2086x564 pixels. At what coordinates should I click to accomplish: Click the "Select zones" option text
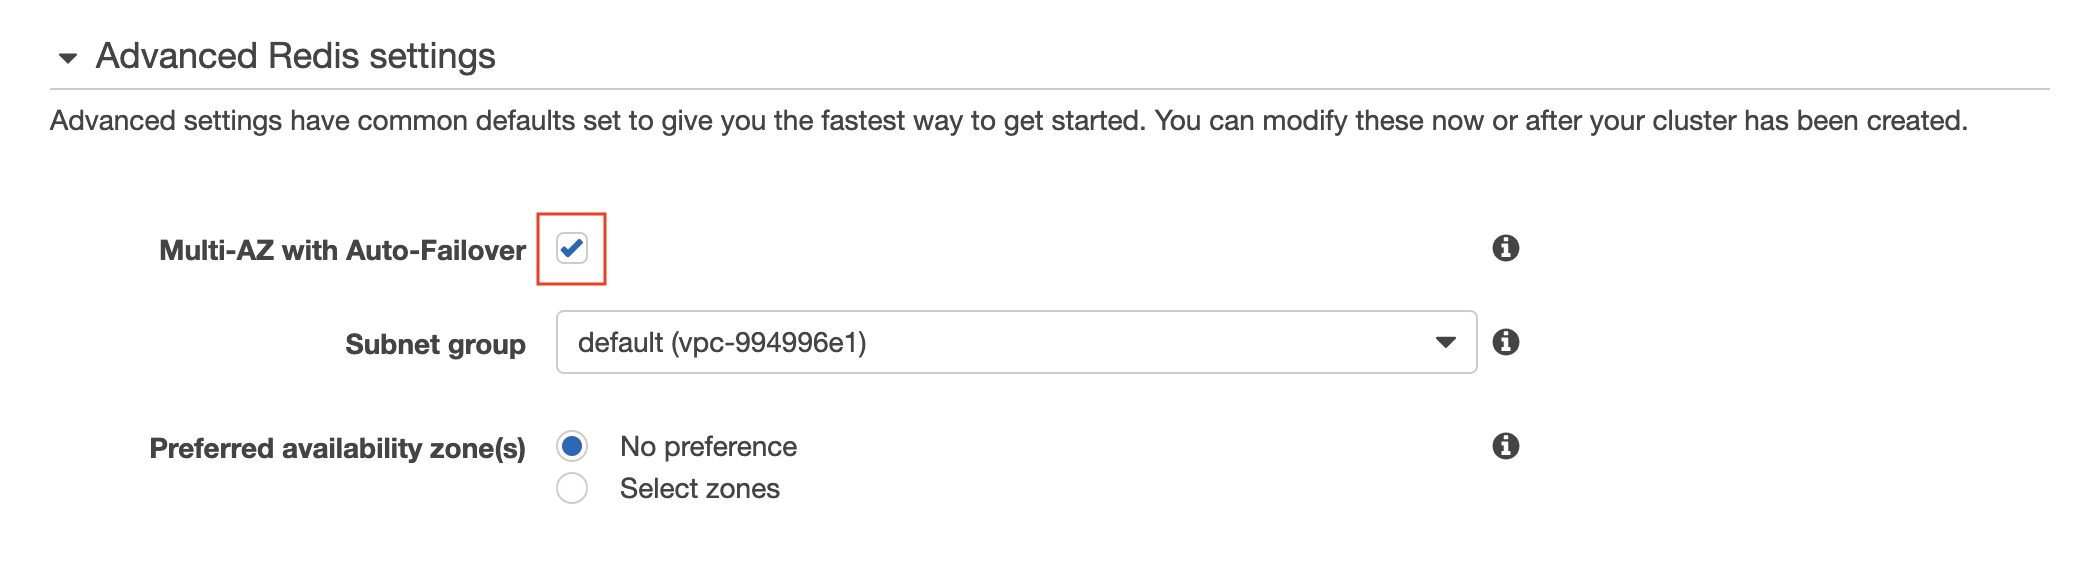point(699,488)
